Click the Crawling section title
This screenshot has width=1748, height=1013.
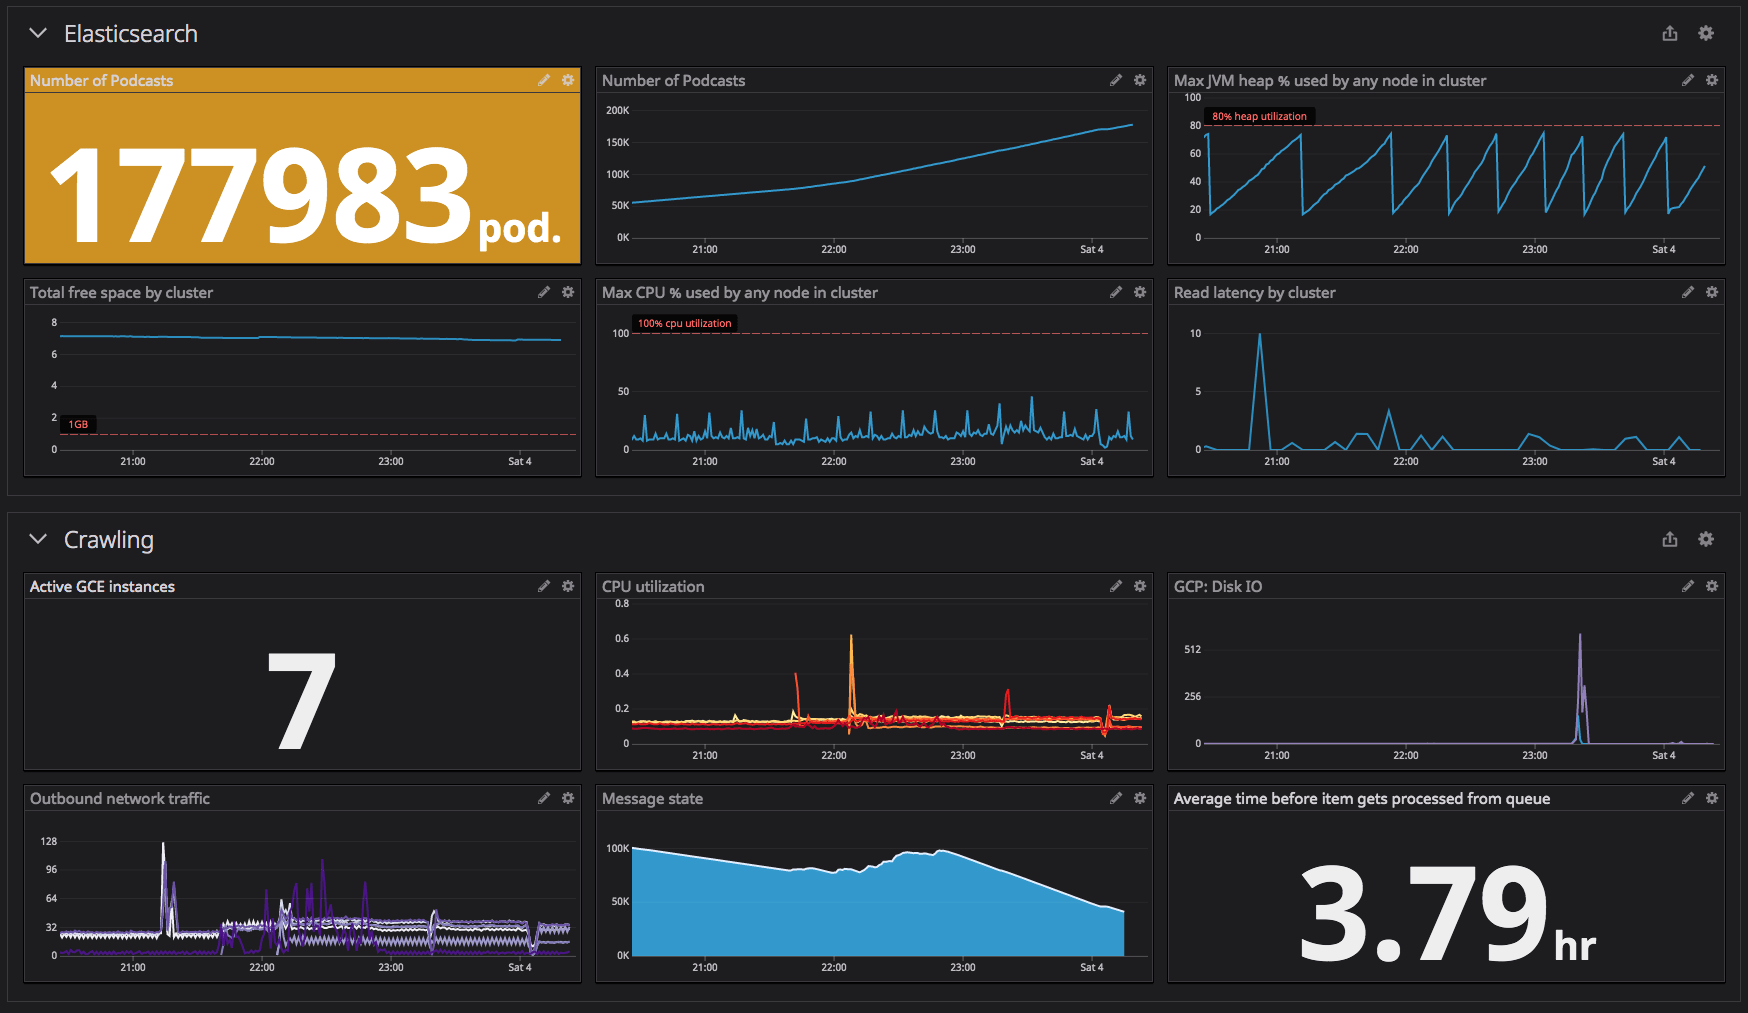[x=109, y=540]
